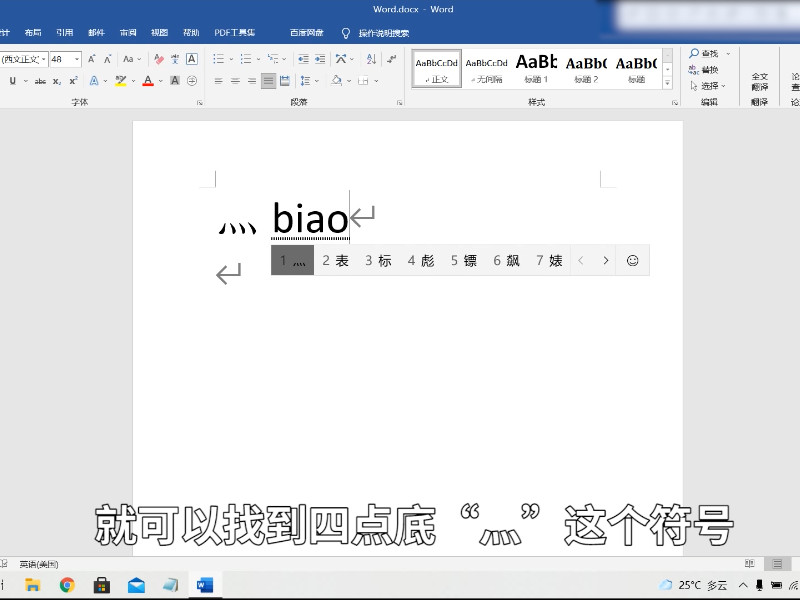Apply the 无间隔 style
800x600 pixels.
pyautogui.click(x=486, y=69)
